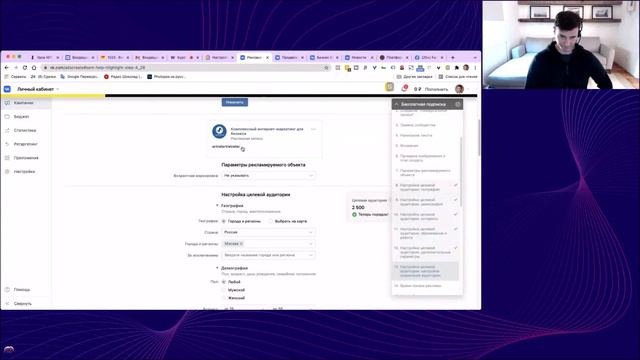
Task: Select Города и регионы radio
Action: pyautogui.click(x=224, y=221)
